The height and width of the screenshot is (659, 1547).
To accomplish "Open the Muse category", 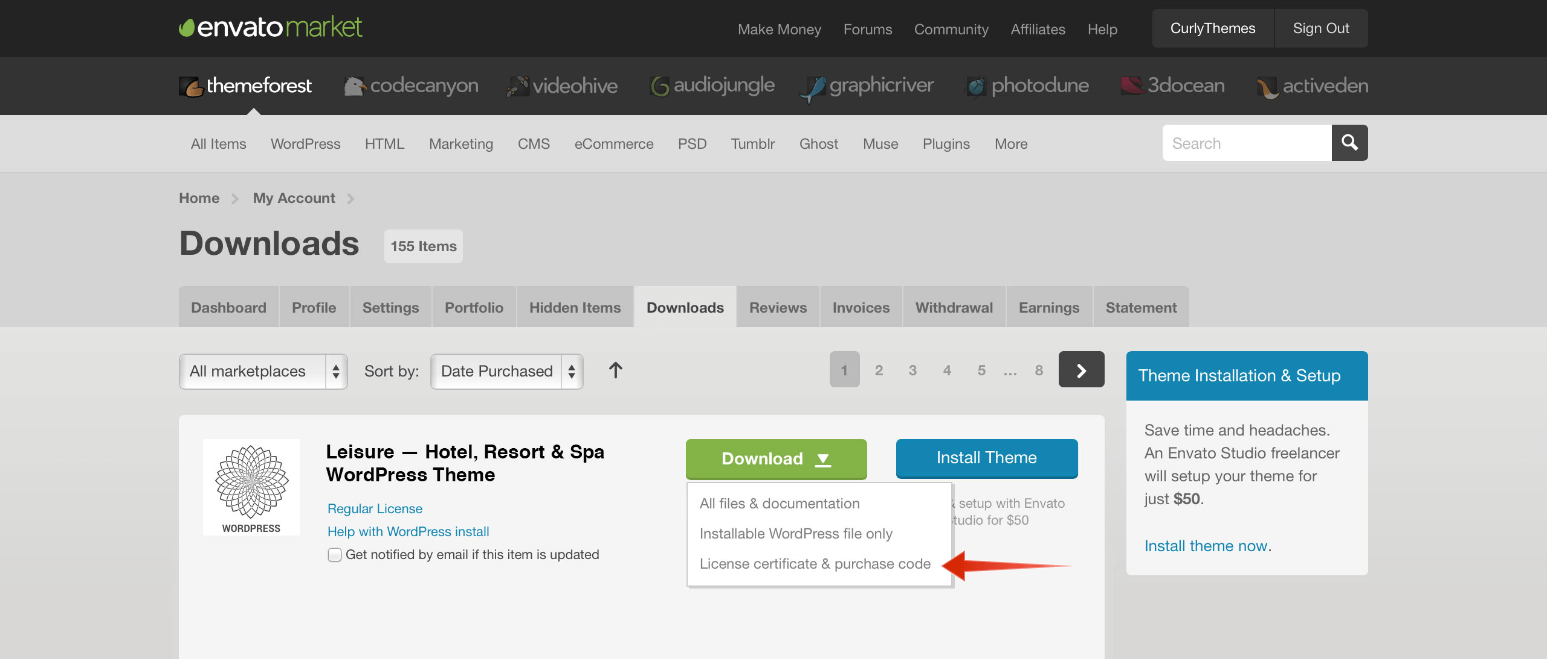I will [881, 144].
